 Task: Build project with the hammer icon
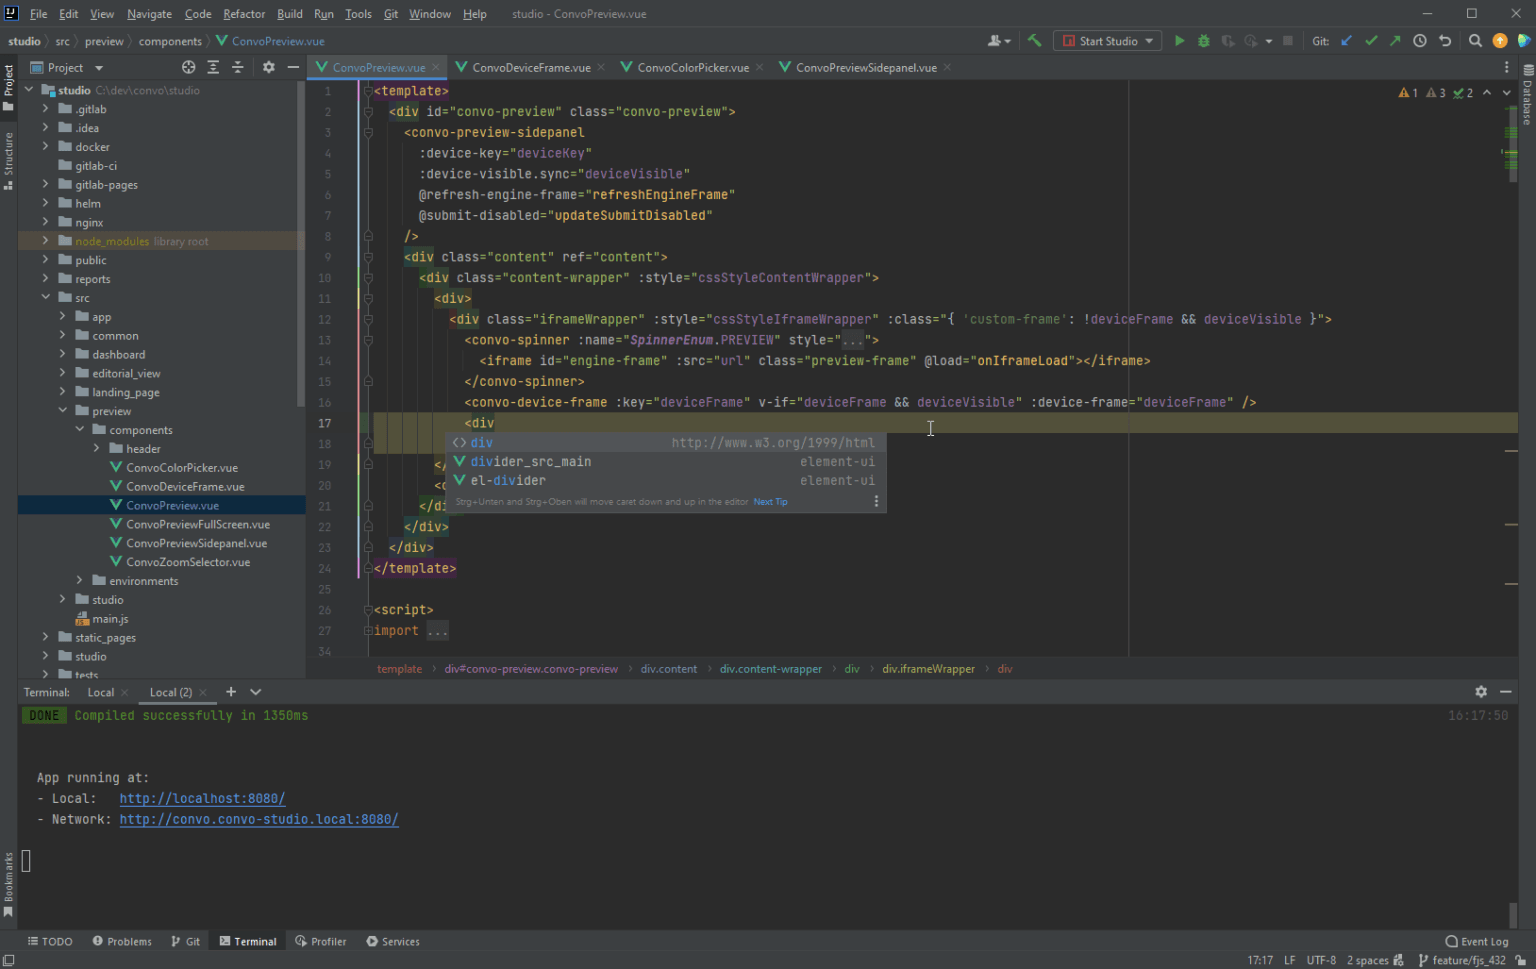tap(1035, 41)
